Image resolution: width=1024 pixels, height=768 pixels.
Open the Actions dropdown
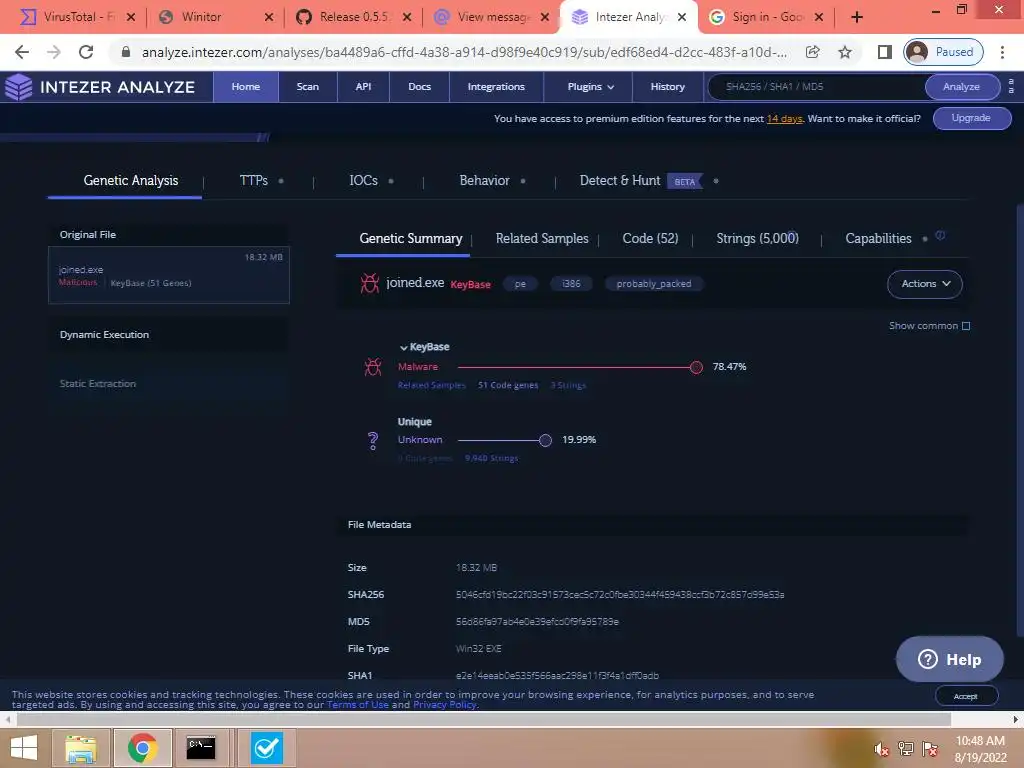coord(925,284)
